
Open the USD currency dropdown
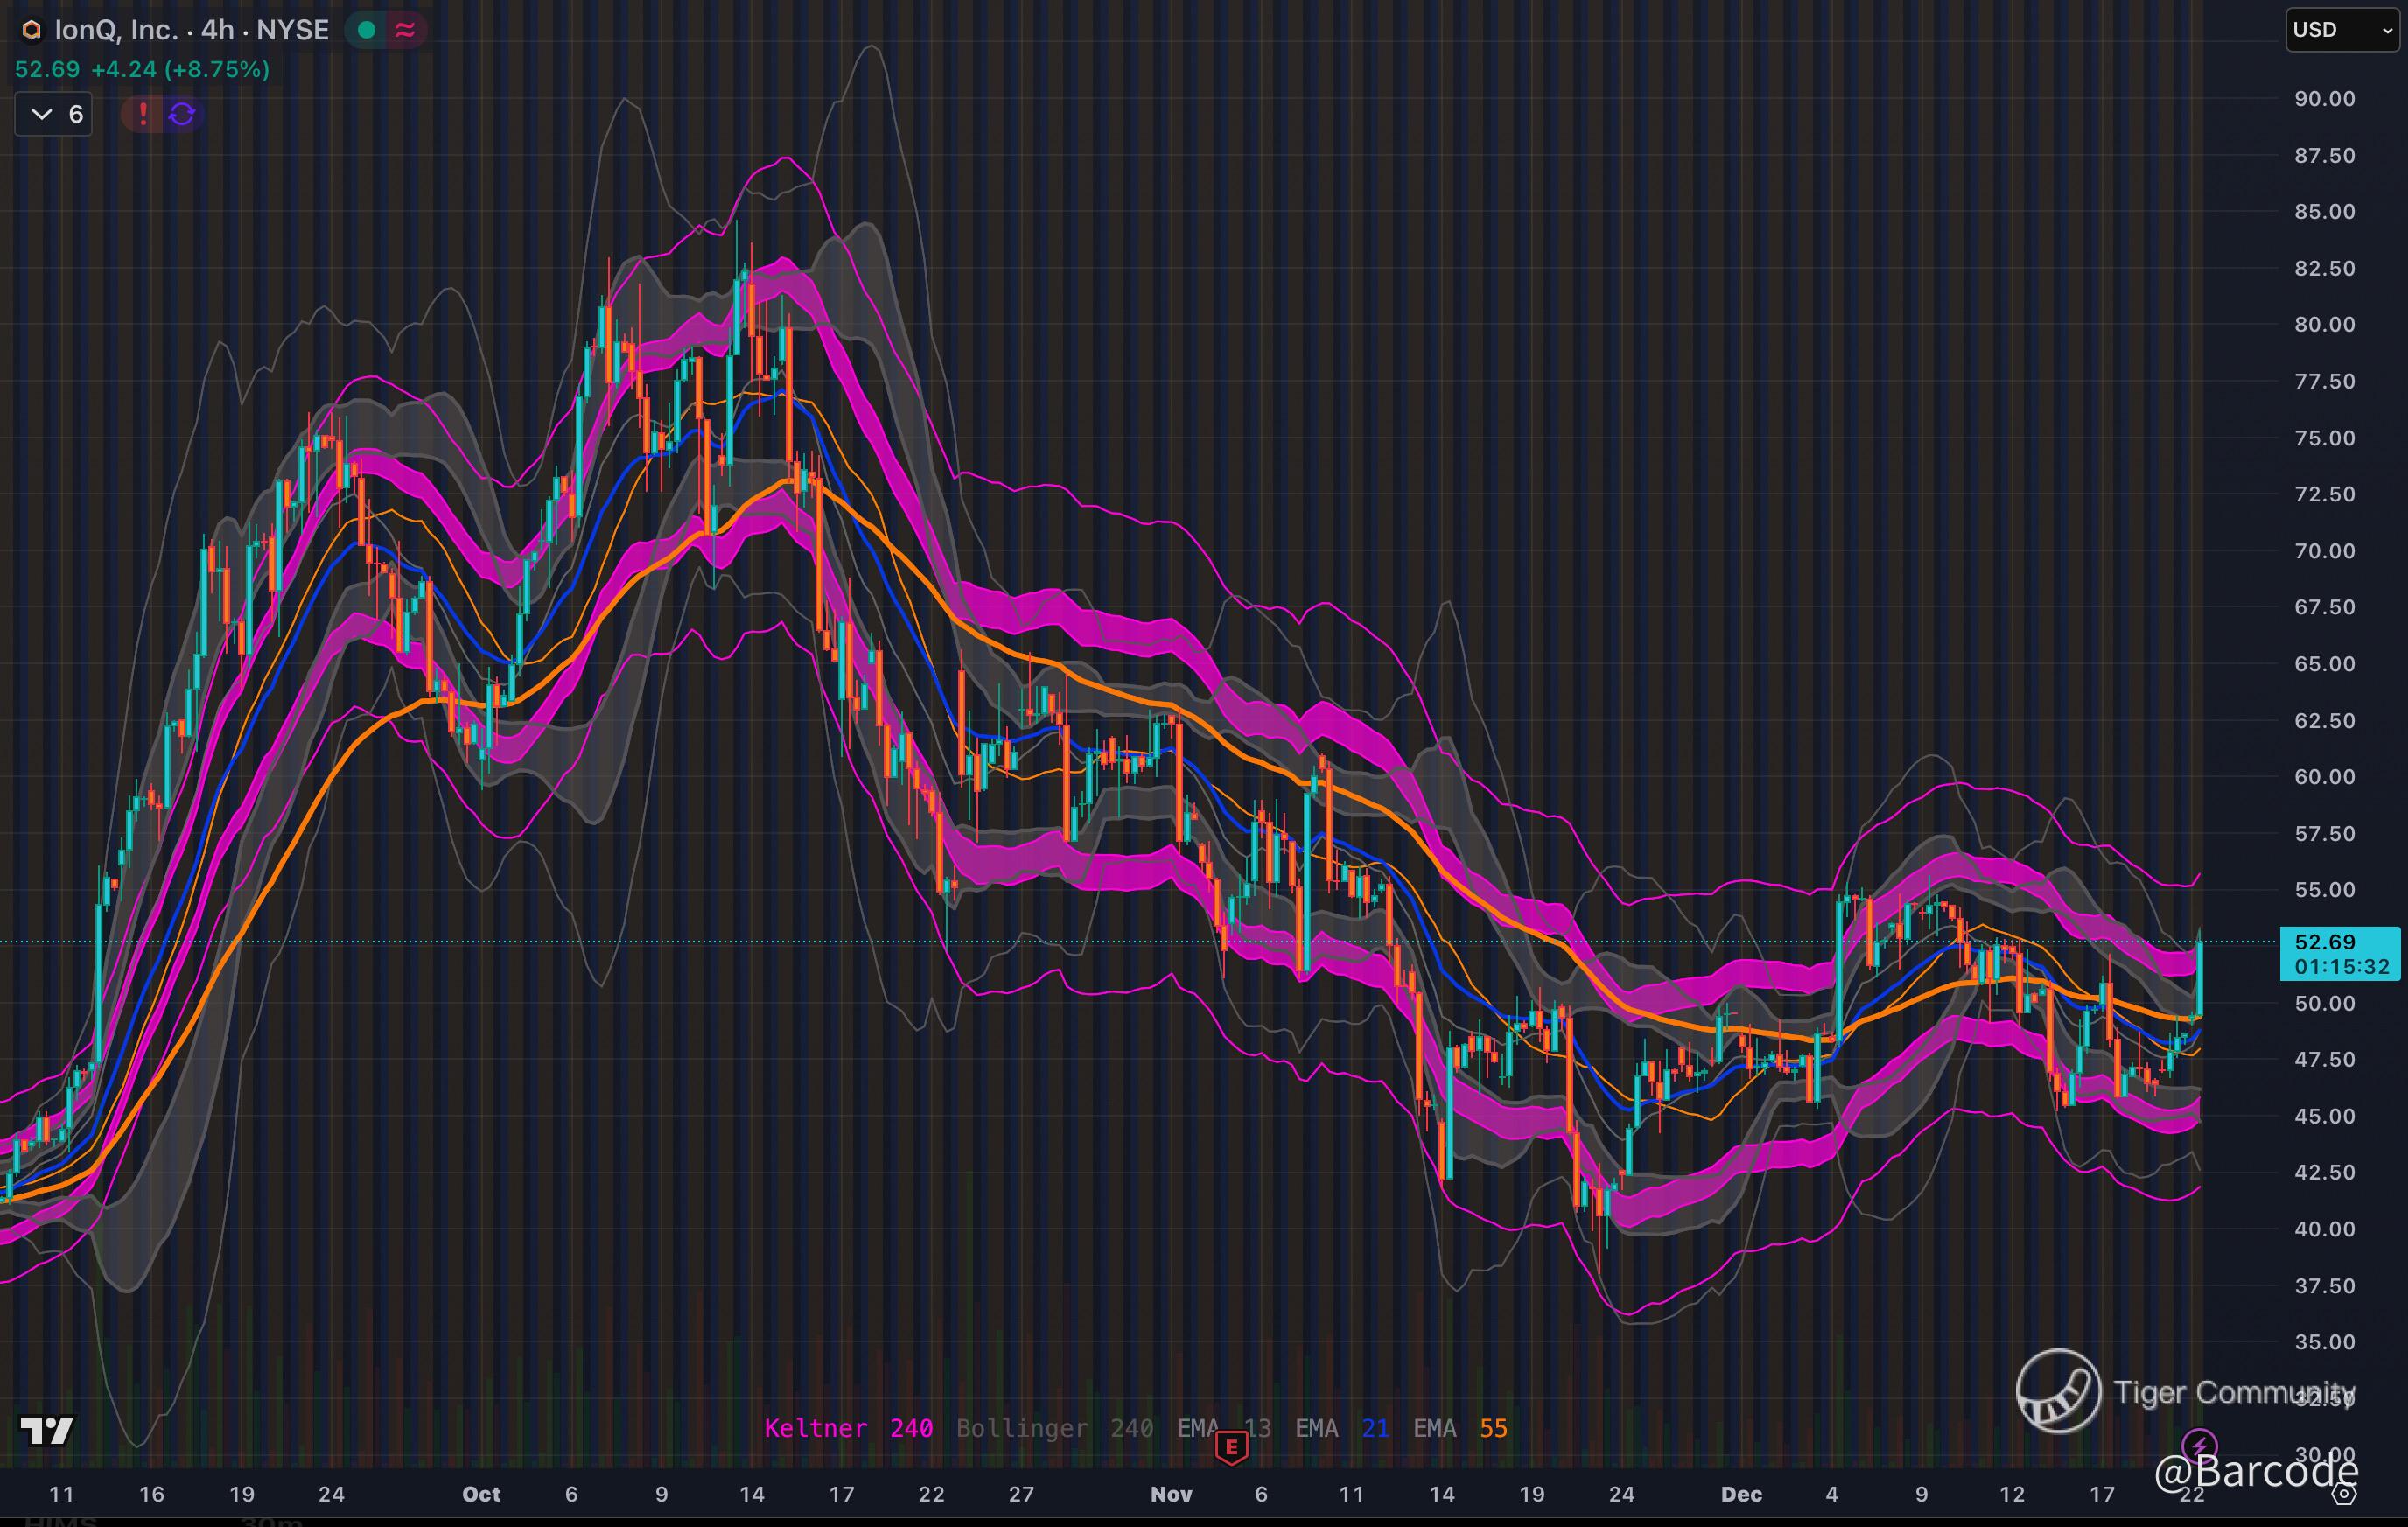pos(2342,30)
